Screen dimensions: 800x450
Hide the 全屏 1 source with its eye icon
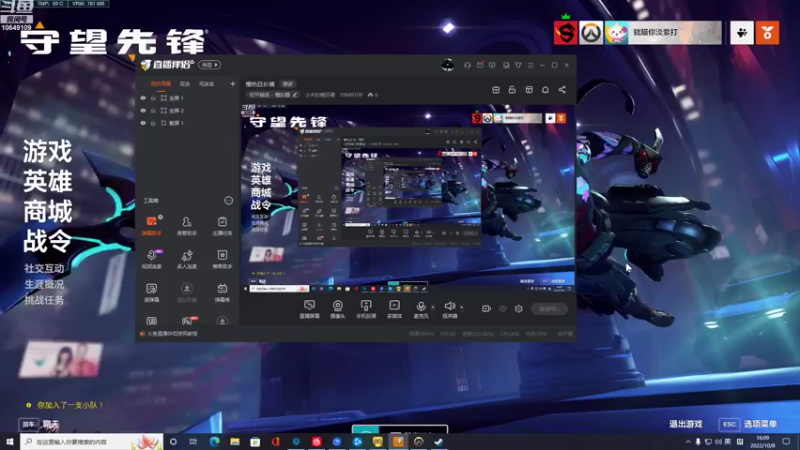pos(143,98)
